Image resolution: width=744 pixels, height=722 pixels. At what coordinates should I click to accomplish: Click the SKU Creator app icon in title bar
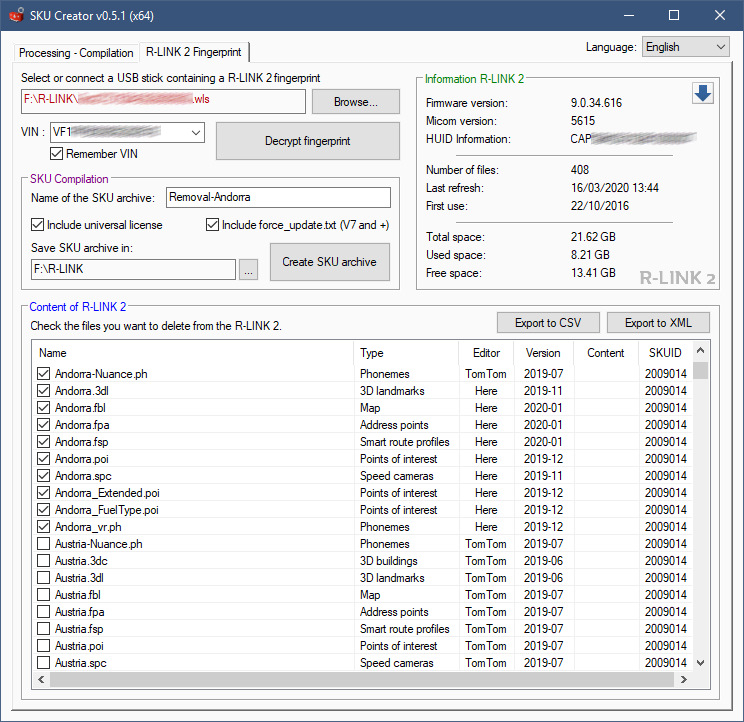coord(16,16)
